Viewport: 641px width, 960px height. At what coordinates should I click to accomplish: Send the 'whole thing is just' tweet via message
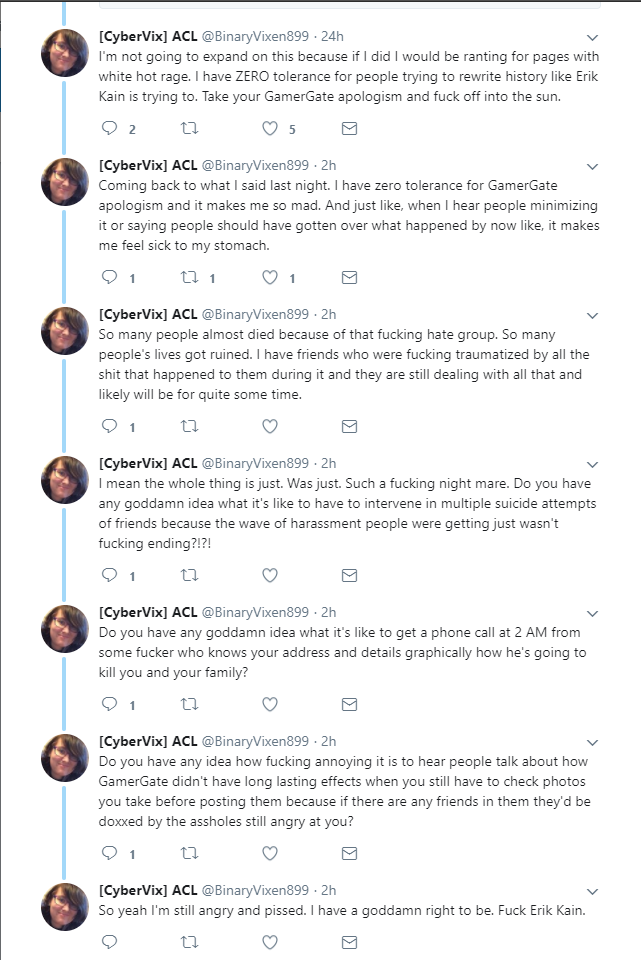click(x=349, y=576)
